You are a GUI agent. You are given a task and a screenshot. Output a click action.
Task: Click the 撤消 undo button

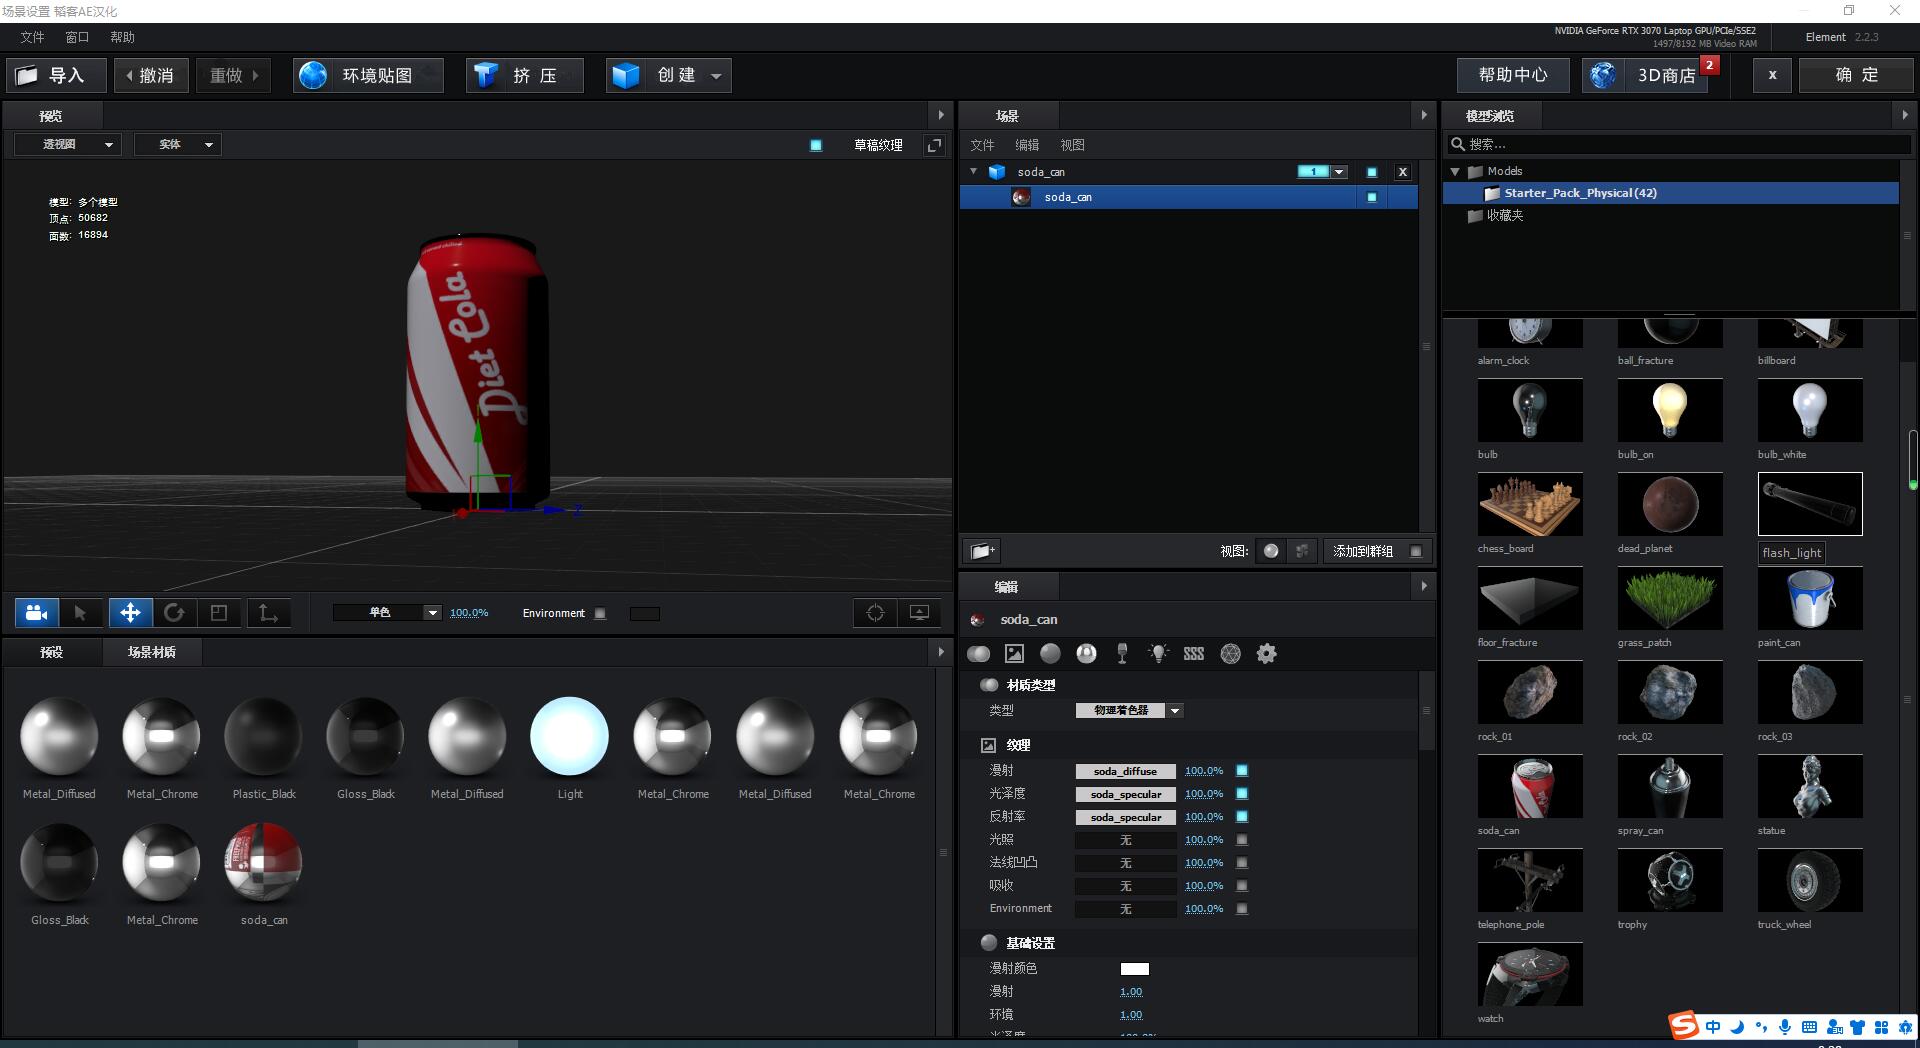151,76
